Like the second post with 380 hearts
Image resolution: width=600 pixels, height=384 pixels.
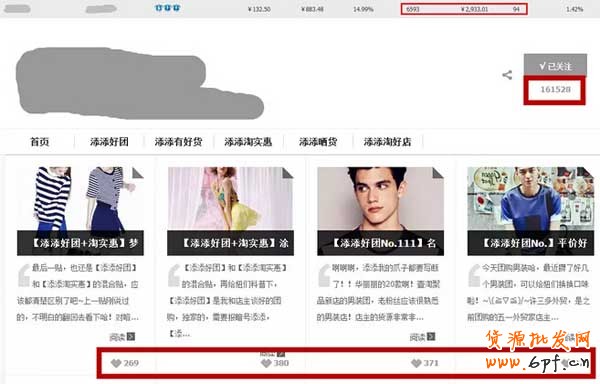tap(275, 363)
